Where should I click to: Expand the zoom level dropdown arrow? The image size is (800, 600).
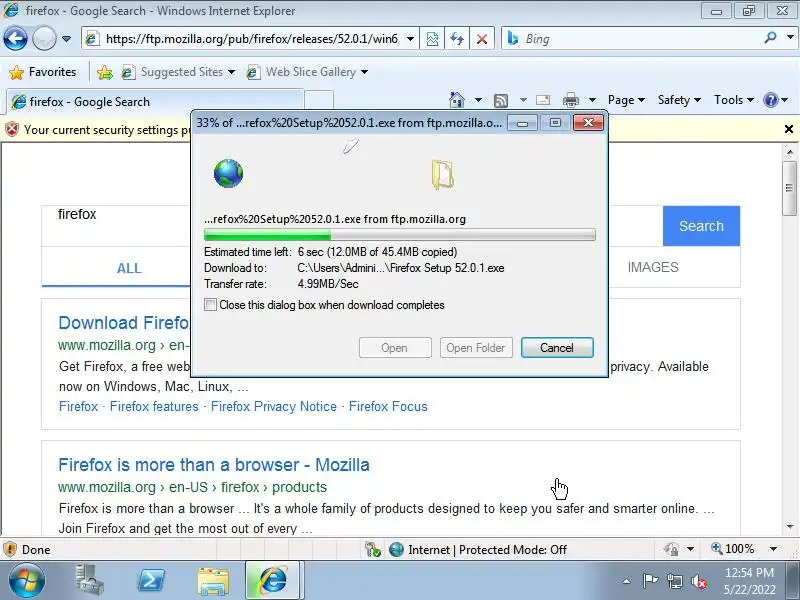tap(773, 549)
